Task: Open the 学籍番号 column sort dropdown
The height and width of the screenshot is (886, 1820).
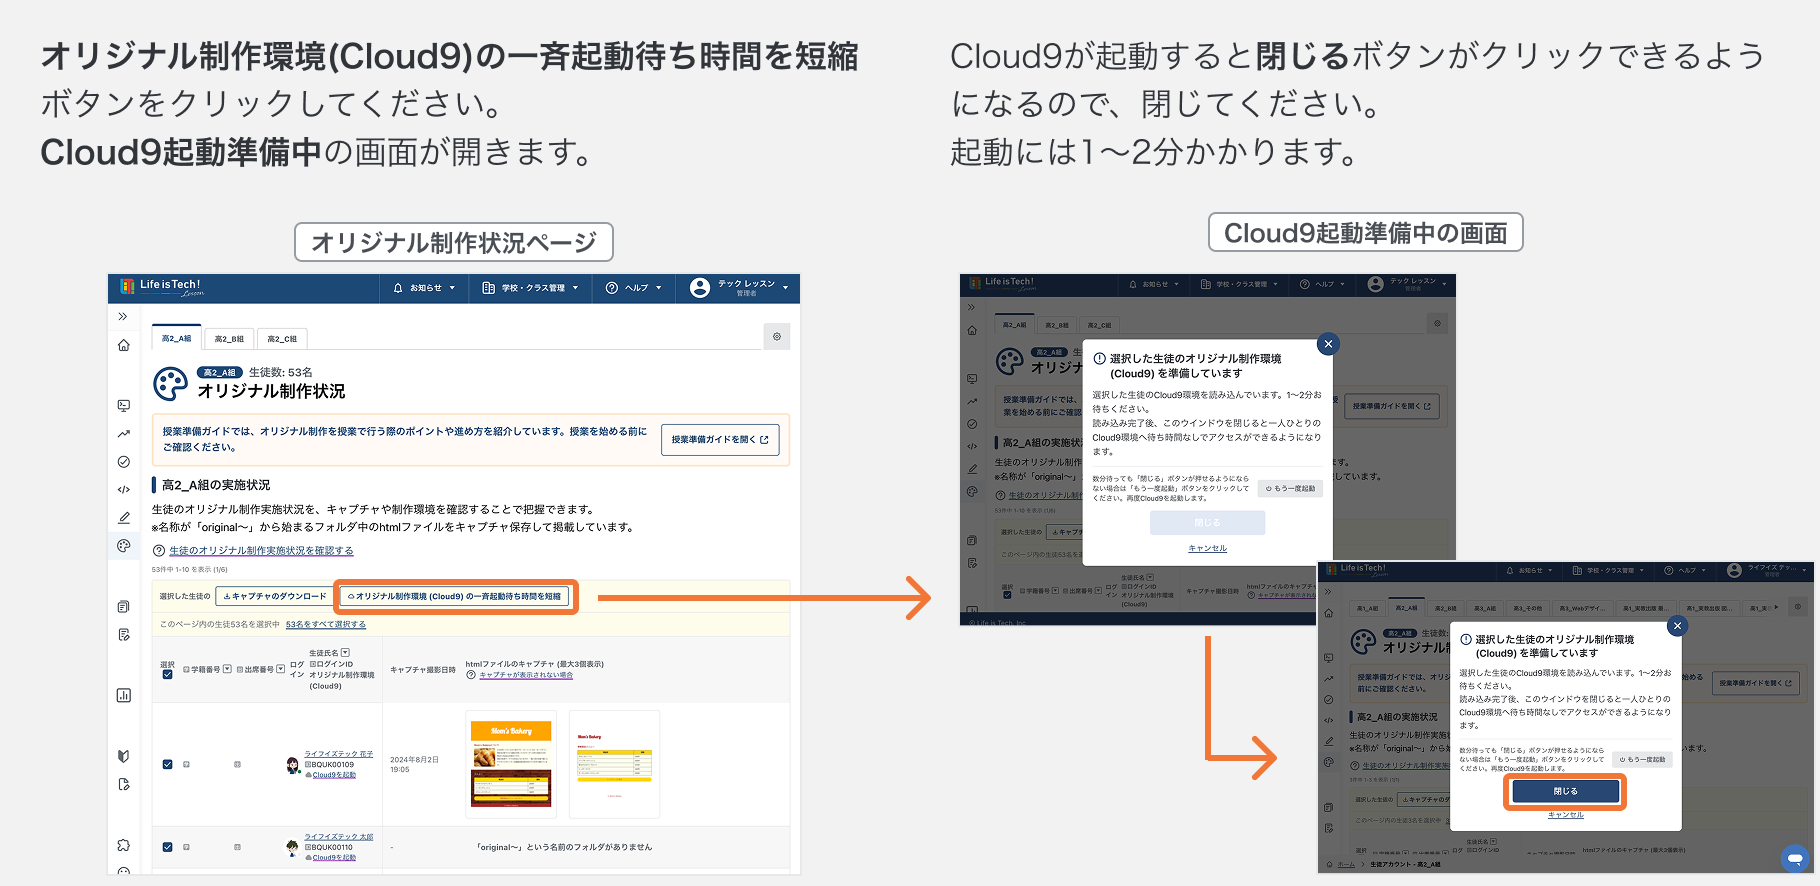Action: tap(227, 669)
